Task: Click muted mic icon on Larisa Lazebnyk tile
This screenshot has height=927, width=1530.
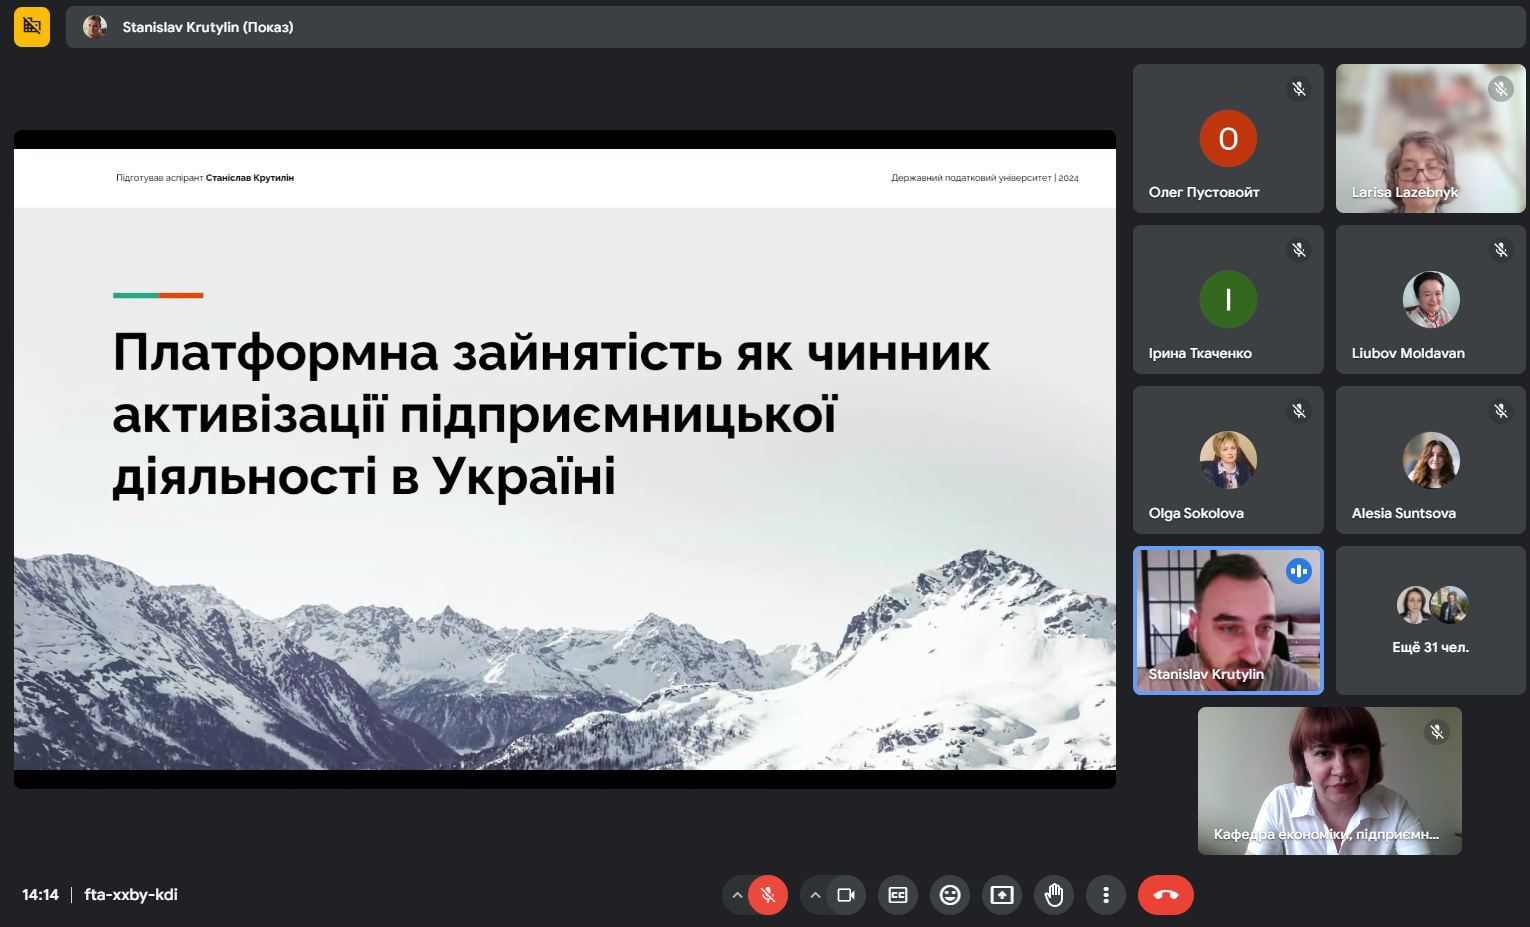Action: coord(1500,89)
